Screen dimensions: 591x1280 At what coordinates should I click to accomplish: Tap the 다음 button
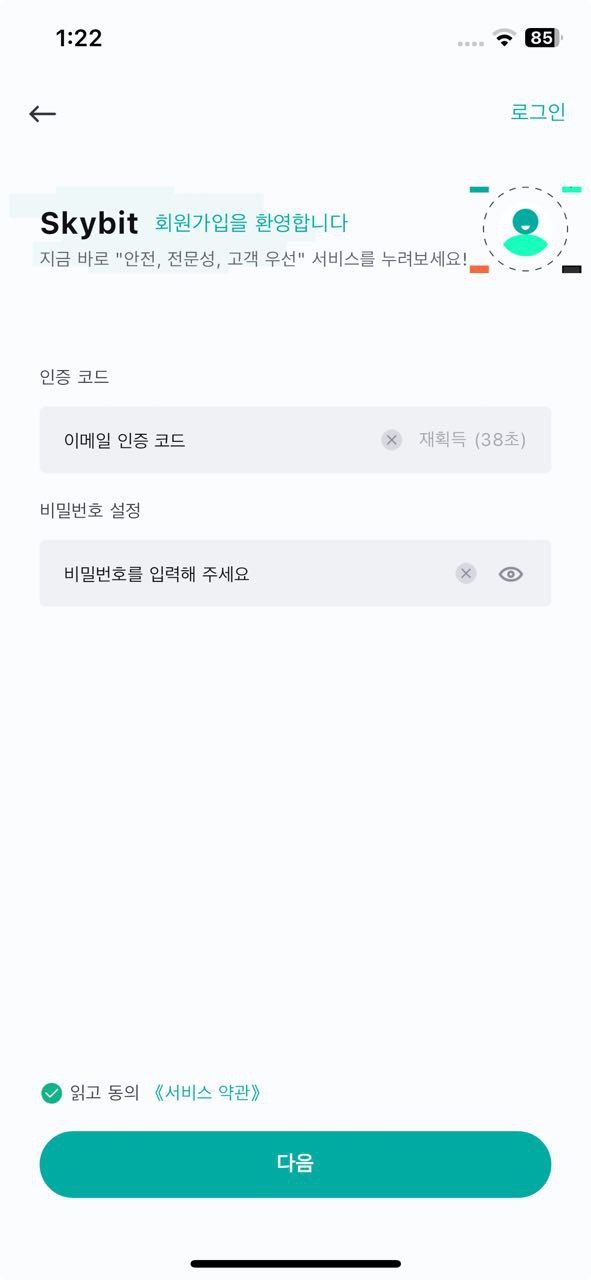point(295,1164)
